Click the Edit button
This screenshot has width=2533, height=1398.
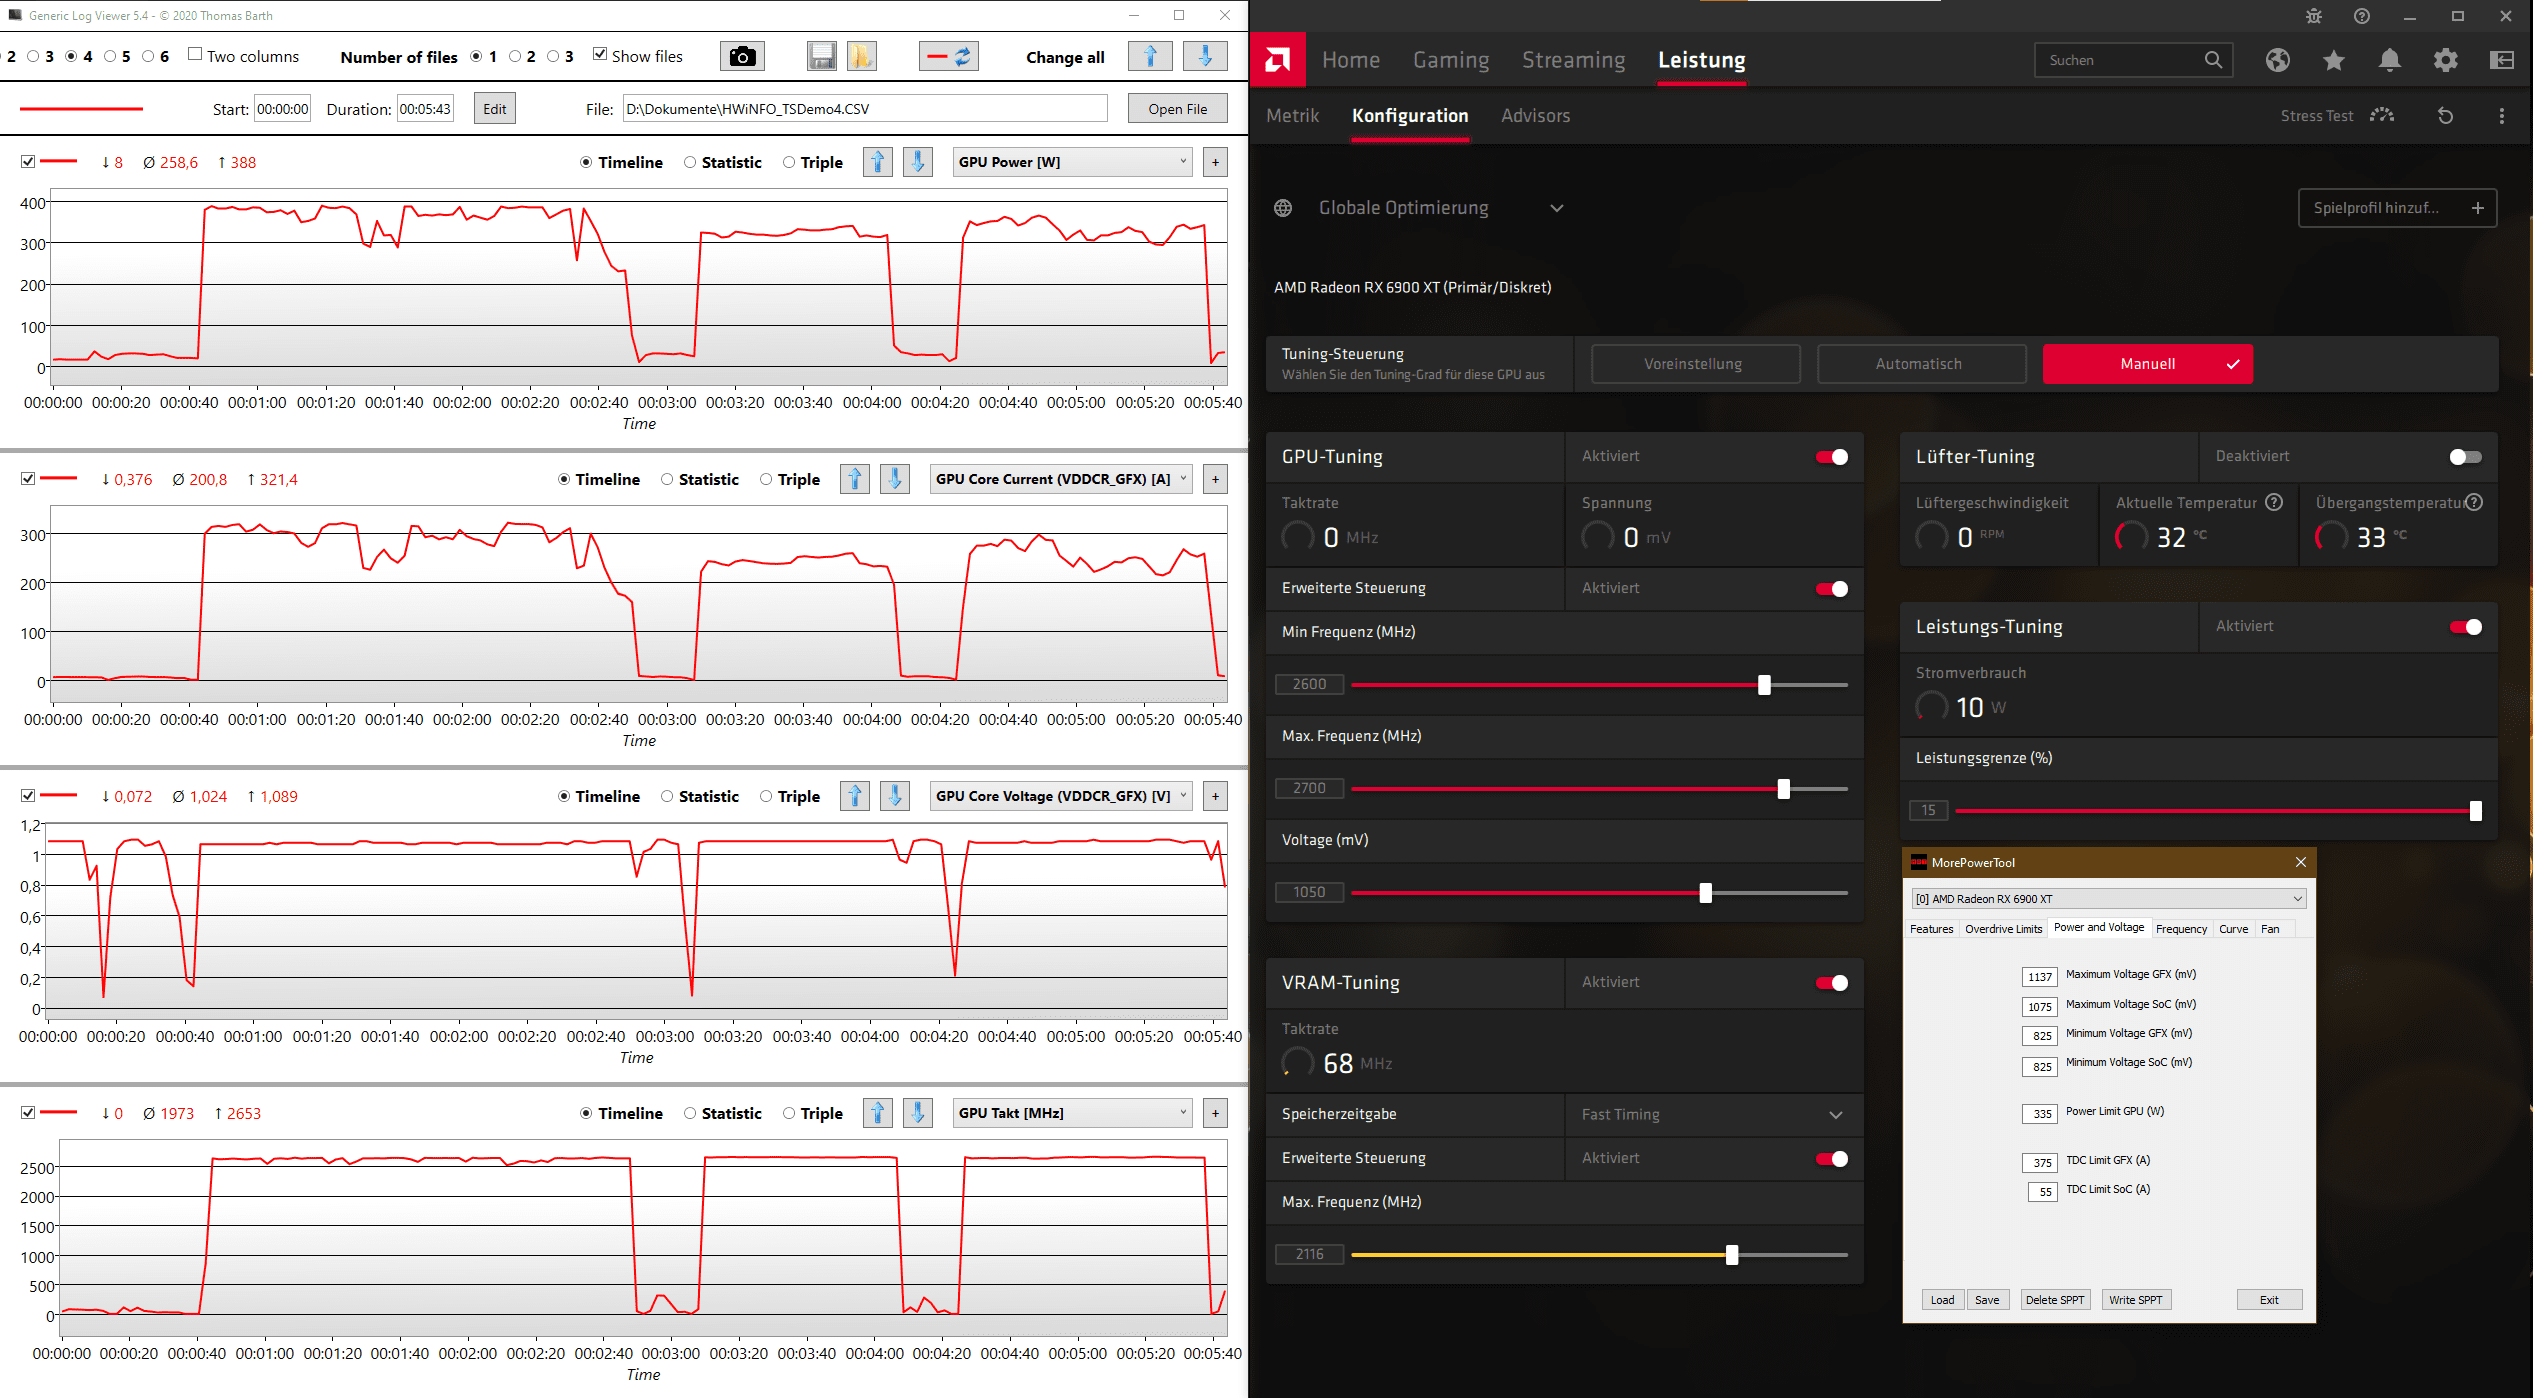(495, 109)
